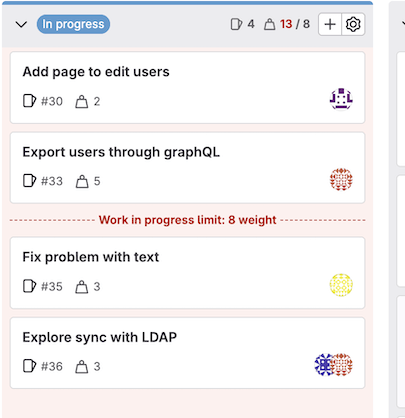This screenshot has height=418, width=405.
Task: Open list settings gear icon
Action: pos(353,24)
